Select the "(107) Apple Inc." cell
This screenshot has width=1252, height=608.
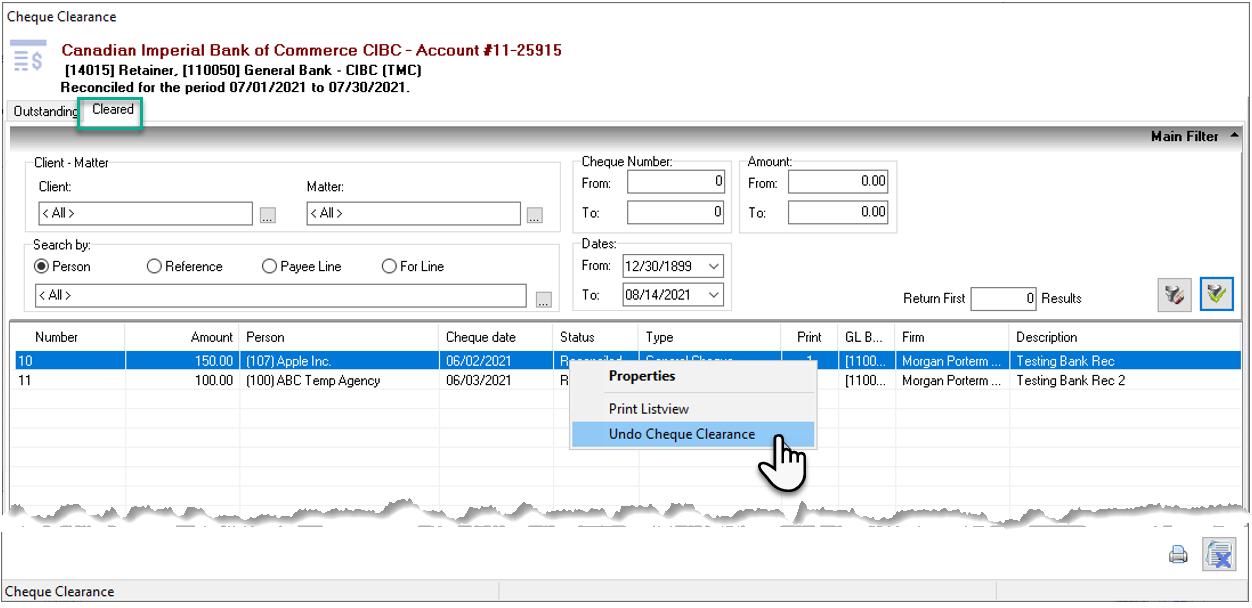pyautogui.click(x=340, y=361)
